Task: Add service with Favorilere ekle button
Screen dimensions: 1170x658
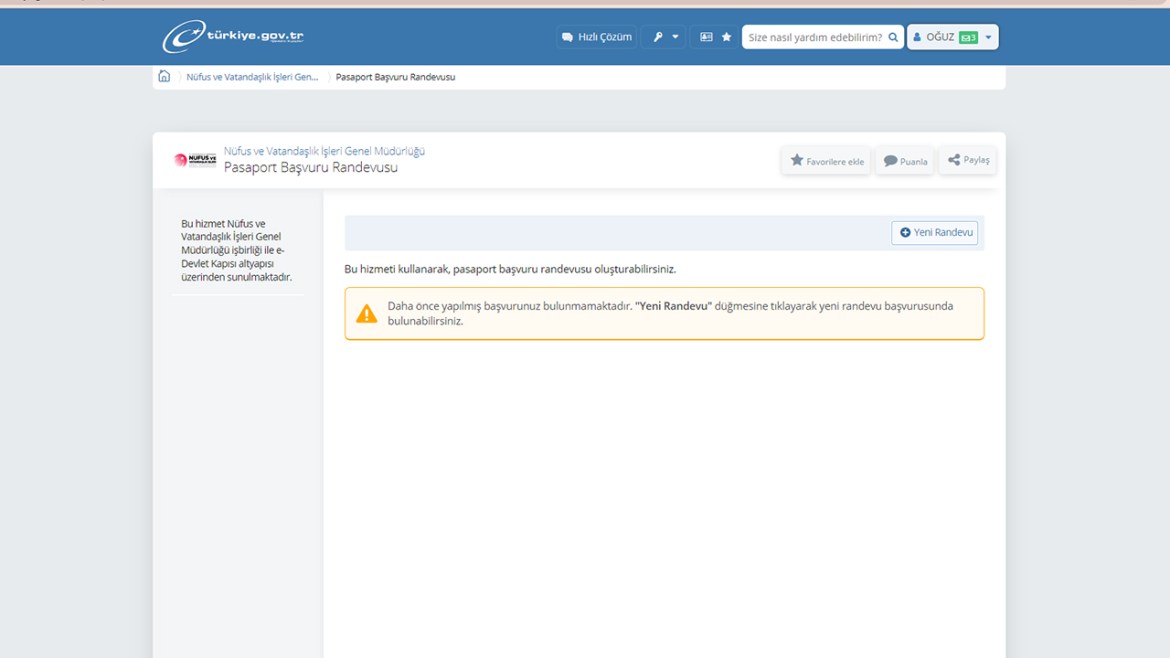Action: (x=826, y=160)
